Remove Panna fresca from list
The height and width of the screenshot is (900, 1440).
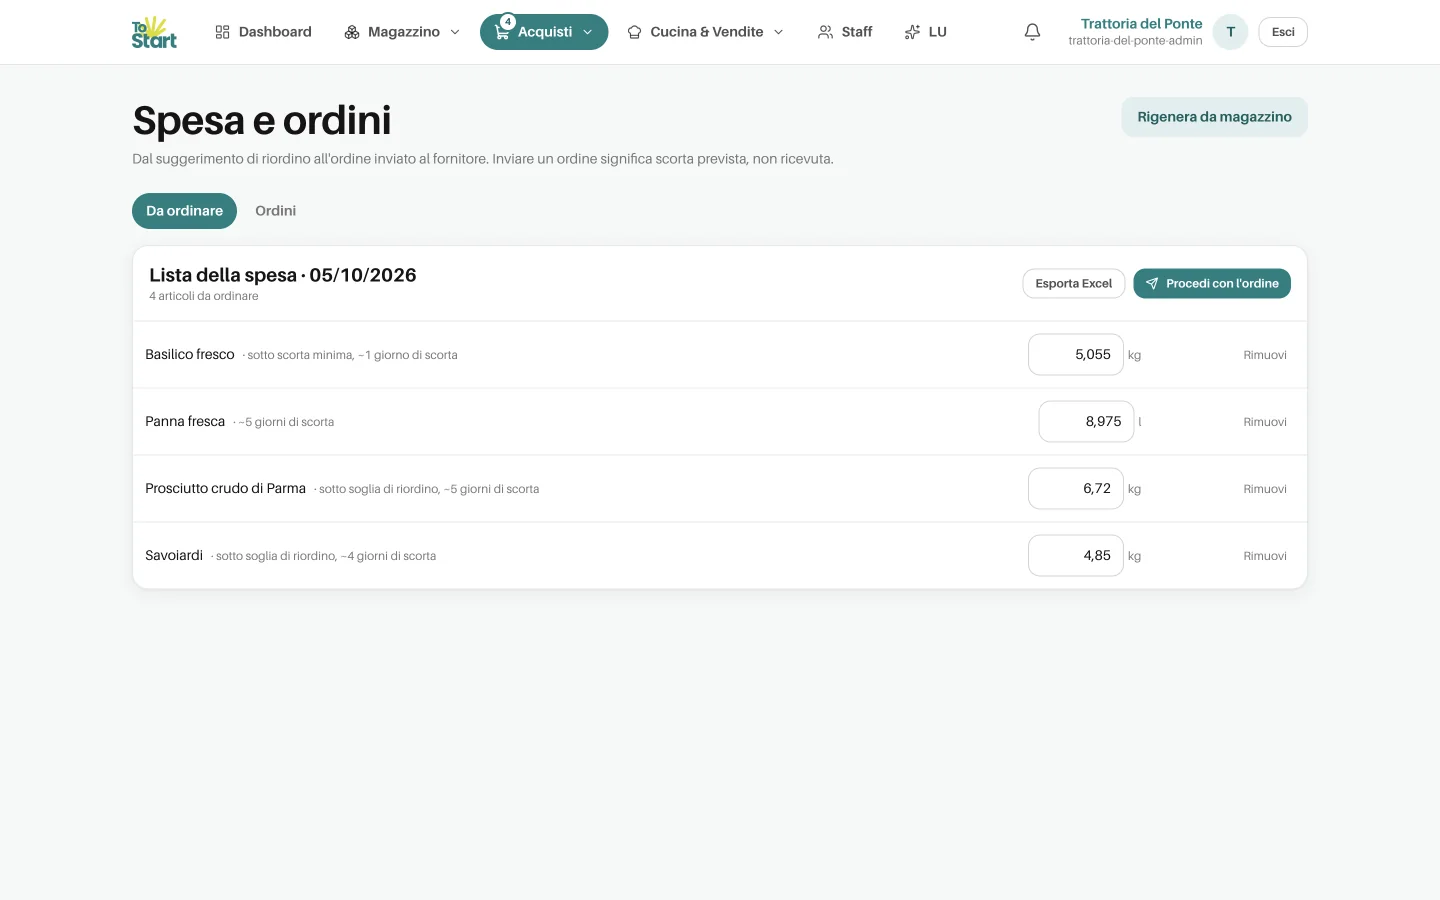tap(1265, 422)
